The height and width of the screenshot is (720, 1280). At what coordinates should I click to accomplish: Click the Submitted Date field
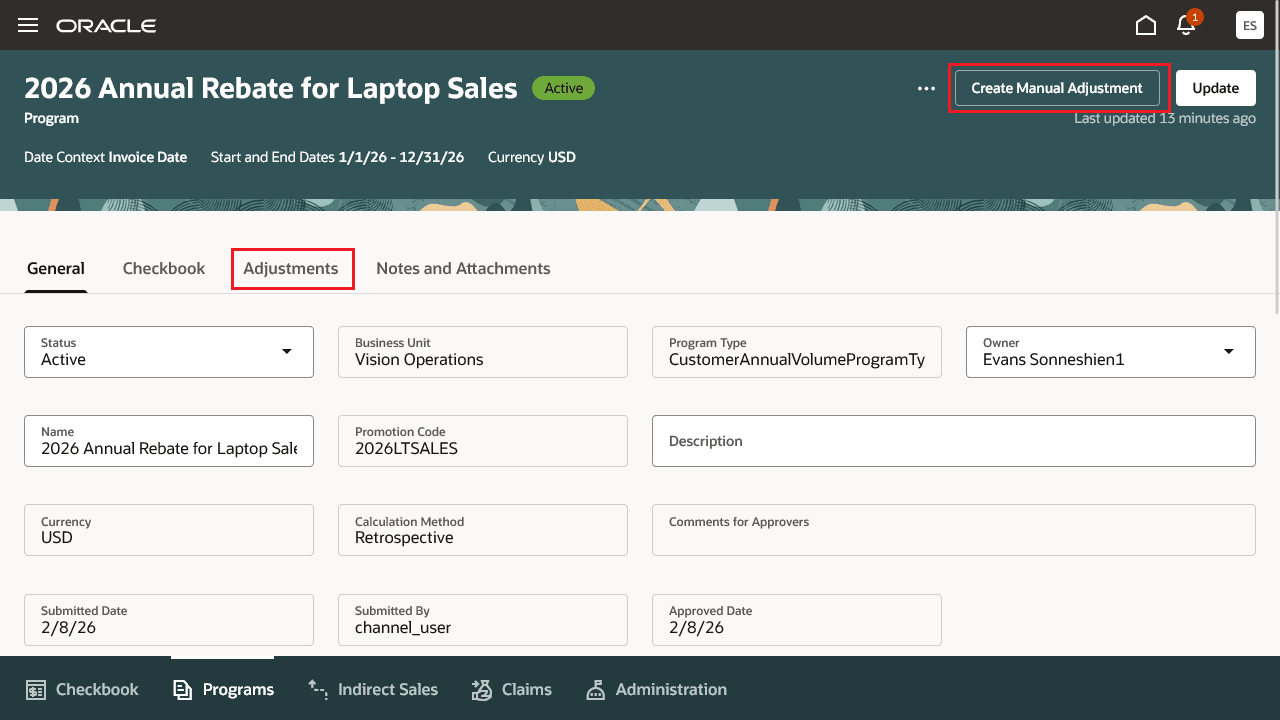(x=169, y=620)
